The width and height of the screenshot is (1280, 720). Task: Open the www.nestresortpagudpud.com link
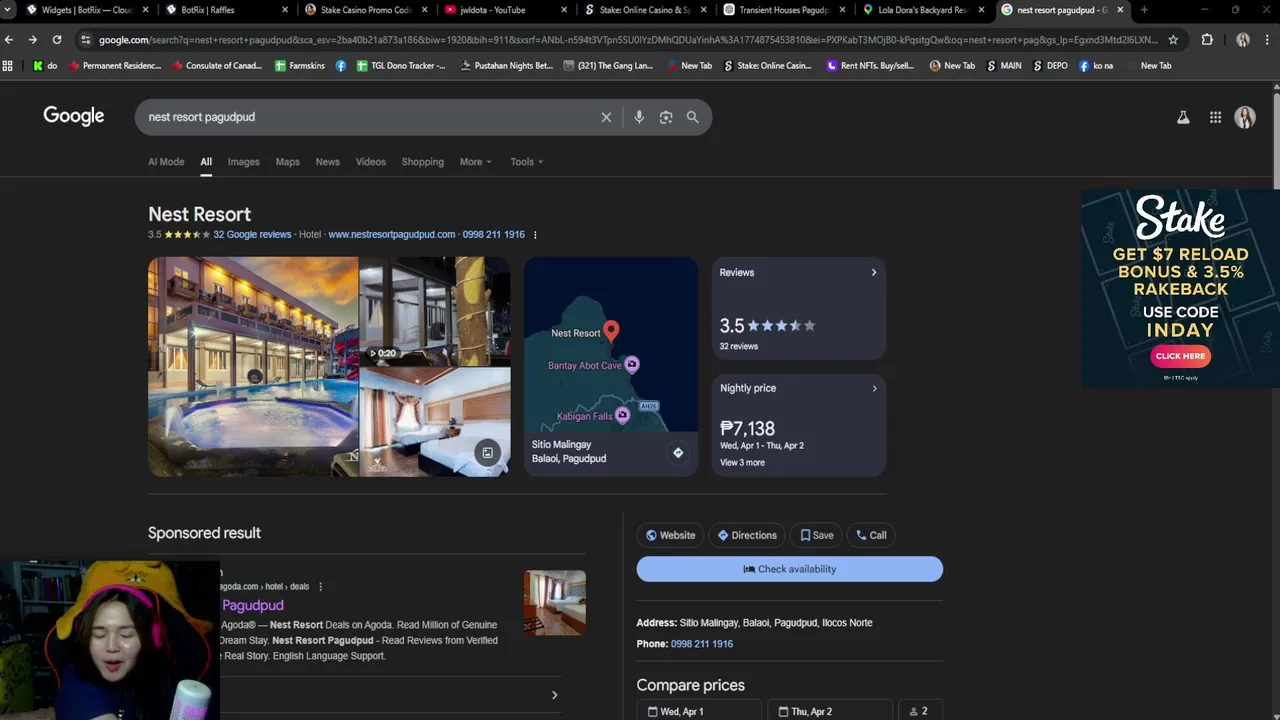[x=391, y=235]
